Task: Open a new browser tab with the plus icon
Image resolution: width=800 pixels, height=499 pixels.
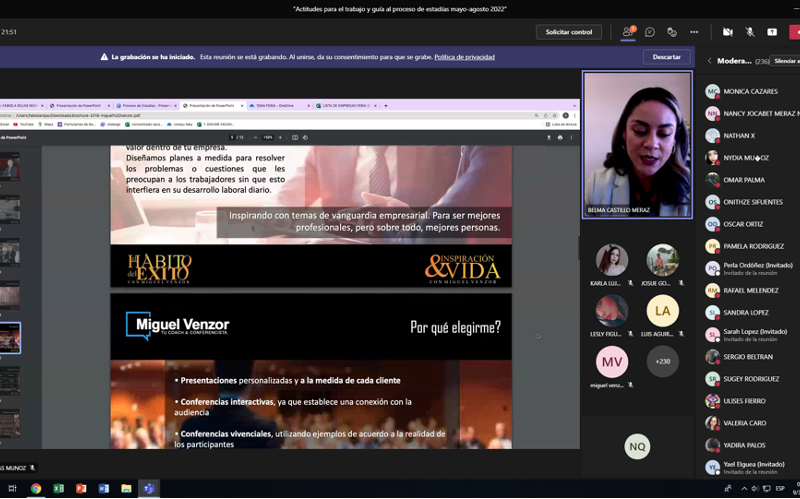Action: pos(386,106)
